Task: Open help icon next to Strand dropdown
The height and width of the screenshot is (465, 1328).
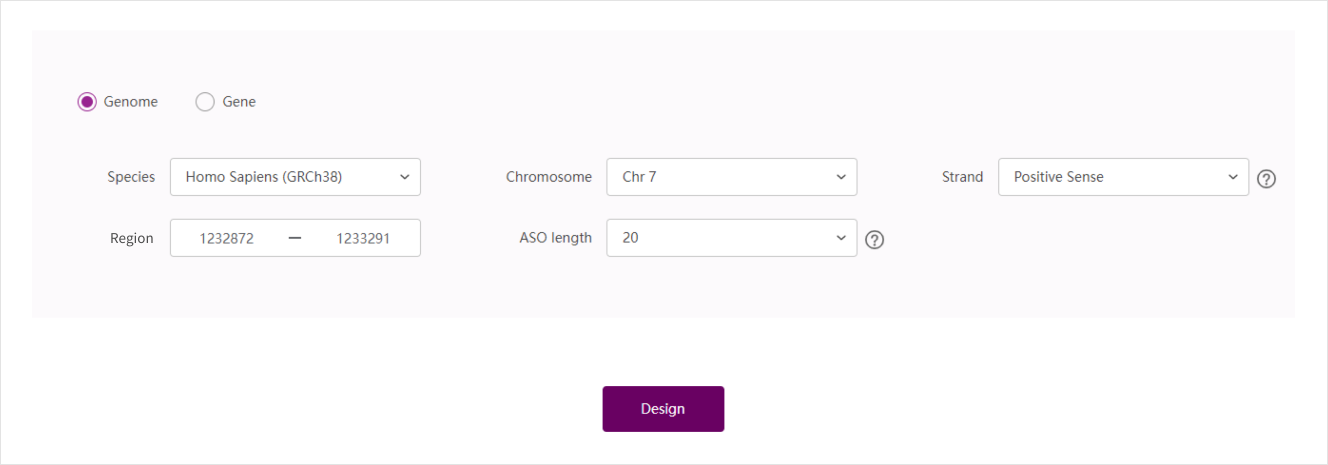Action: (x=1266, y=179)
